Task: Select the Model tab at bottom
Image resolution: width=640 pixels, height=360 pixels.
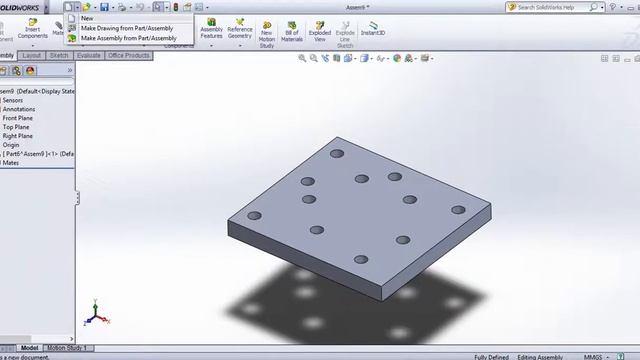Action: pyautogui.click(x=29, y=348)
